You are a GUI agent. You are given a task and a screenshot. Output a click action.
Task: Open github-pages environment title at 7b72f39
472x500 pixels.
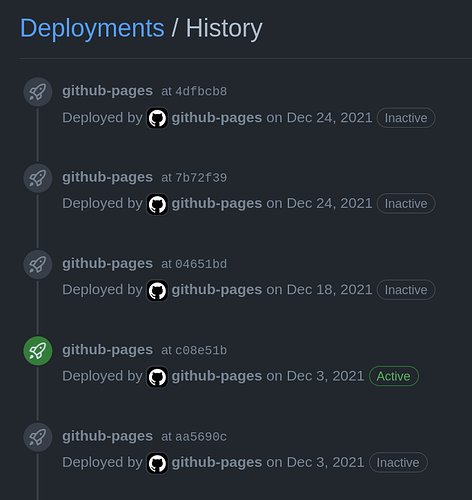[x=108, y=177]
